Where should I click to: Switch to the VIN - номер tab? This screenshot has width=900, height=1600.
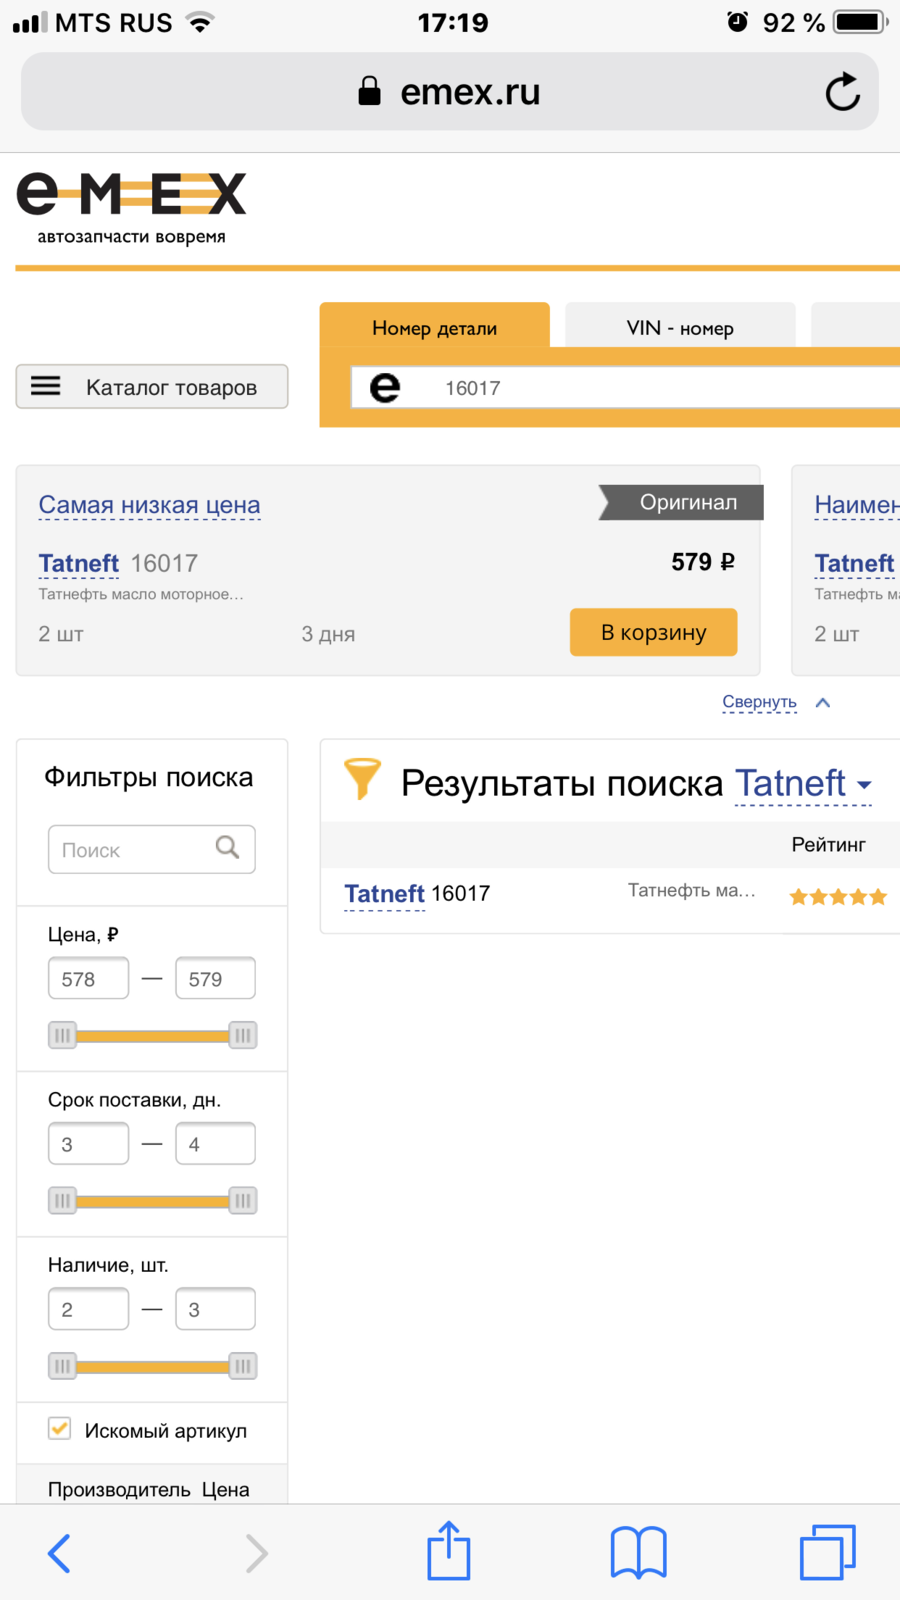pyautogui.click(x=680, y=328)
